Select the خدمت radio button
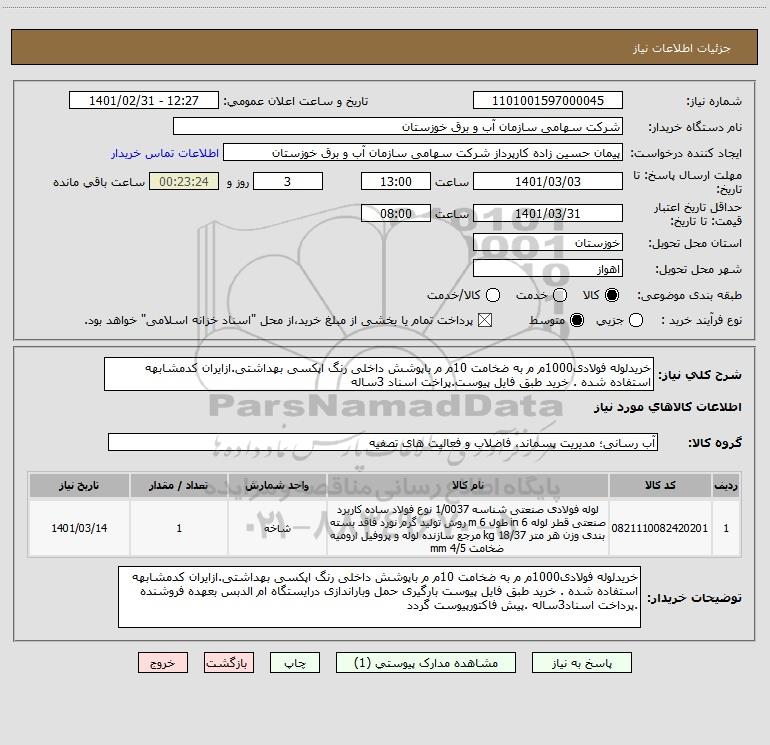The height and width of the screenshot is (745, 770). 560,295
